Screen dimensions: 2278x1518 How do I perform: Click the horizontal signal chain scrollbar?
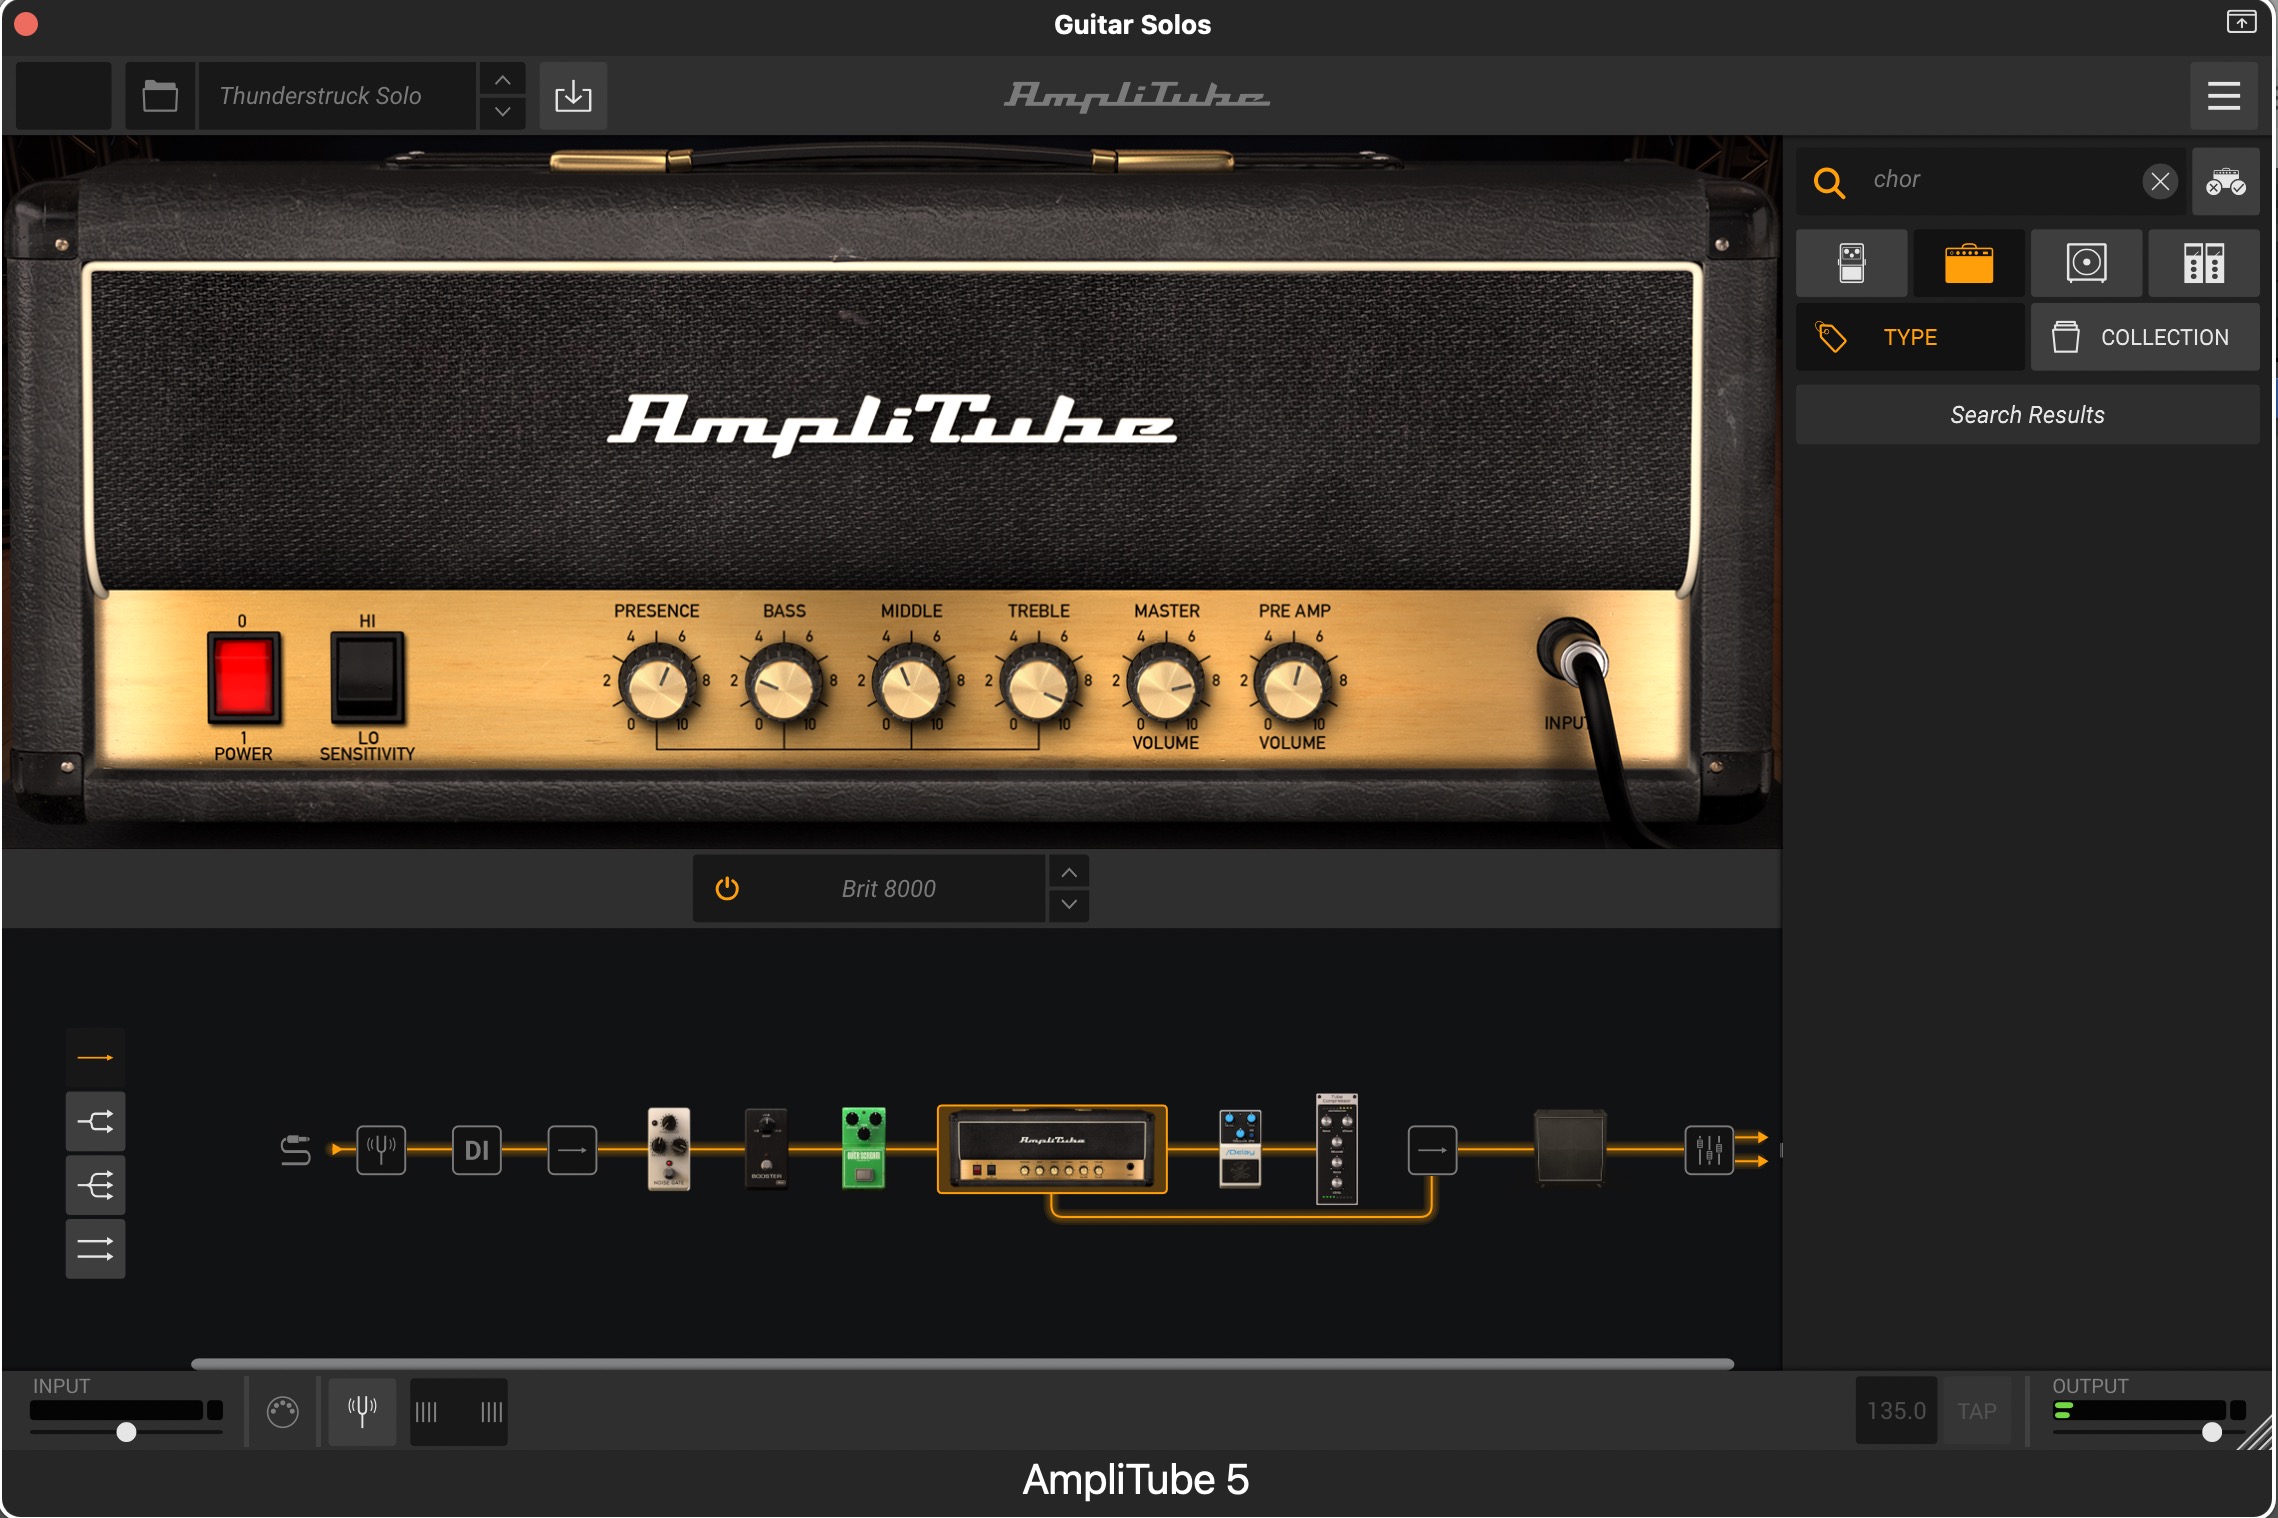coord(962,1363)
